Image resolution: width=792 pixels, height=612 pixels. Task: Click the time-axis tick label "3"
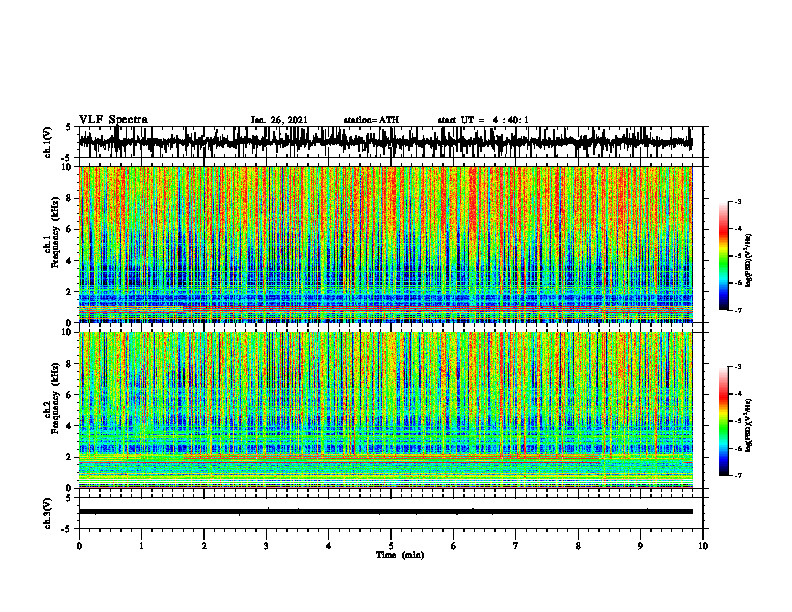[x=266, y=546]
